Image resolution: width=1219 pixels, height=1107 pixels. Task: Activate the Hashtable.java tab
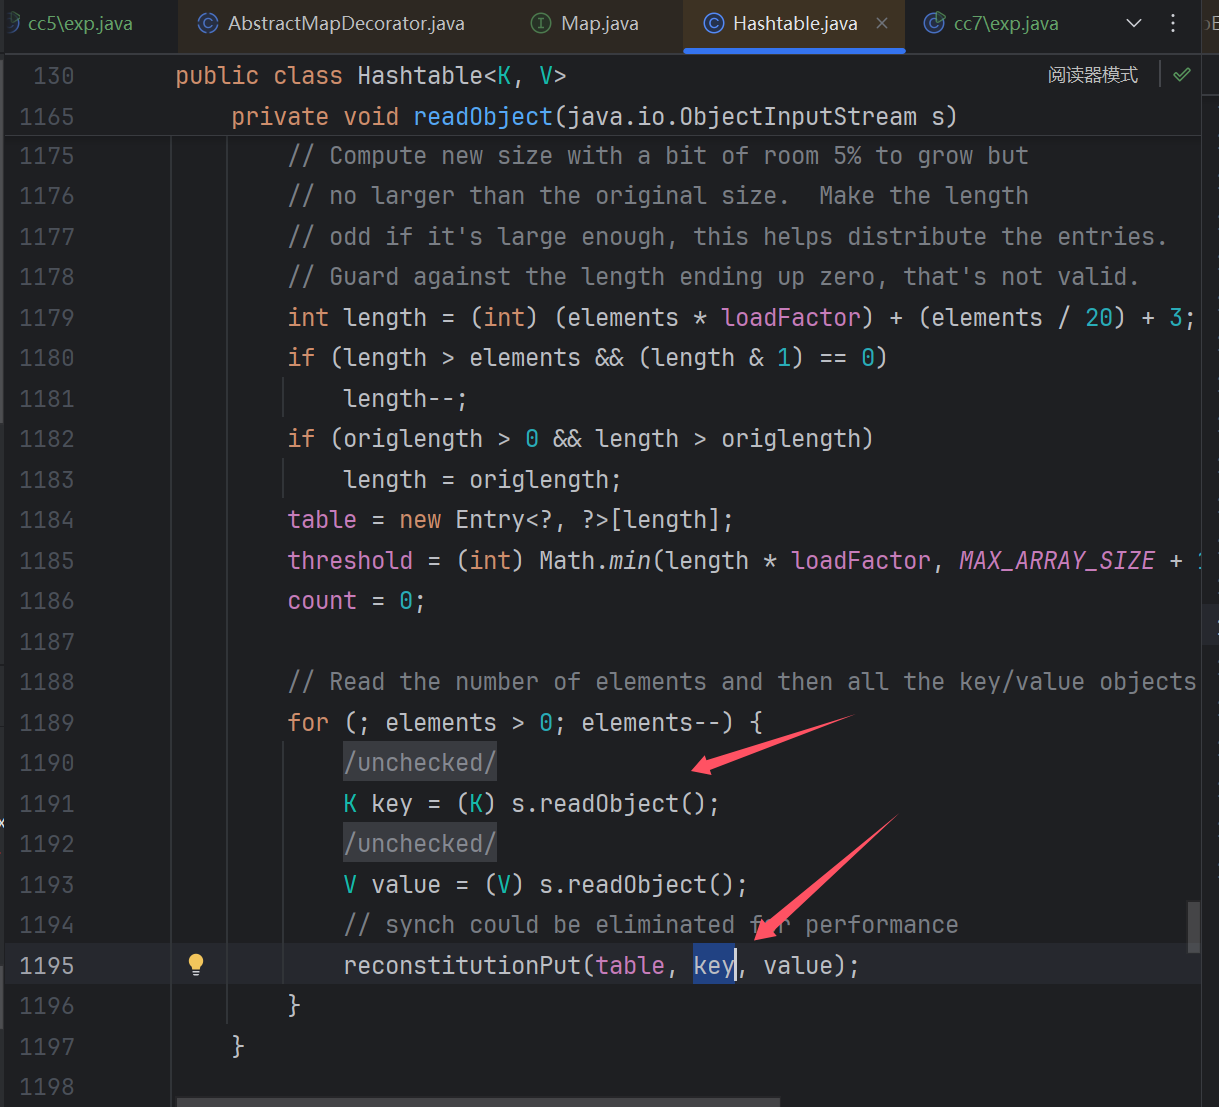pyautogui.click(x=795, y=23)
